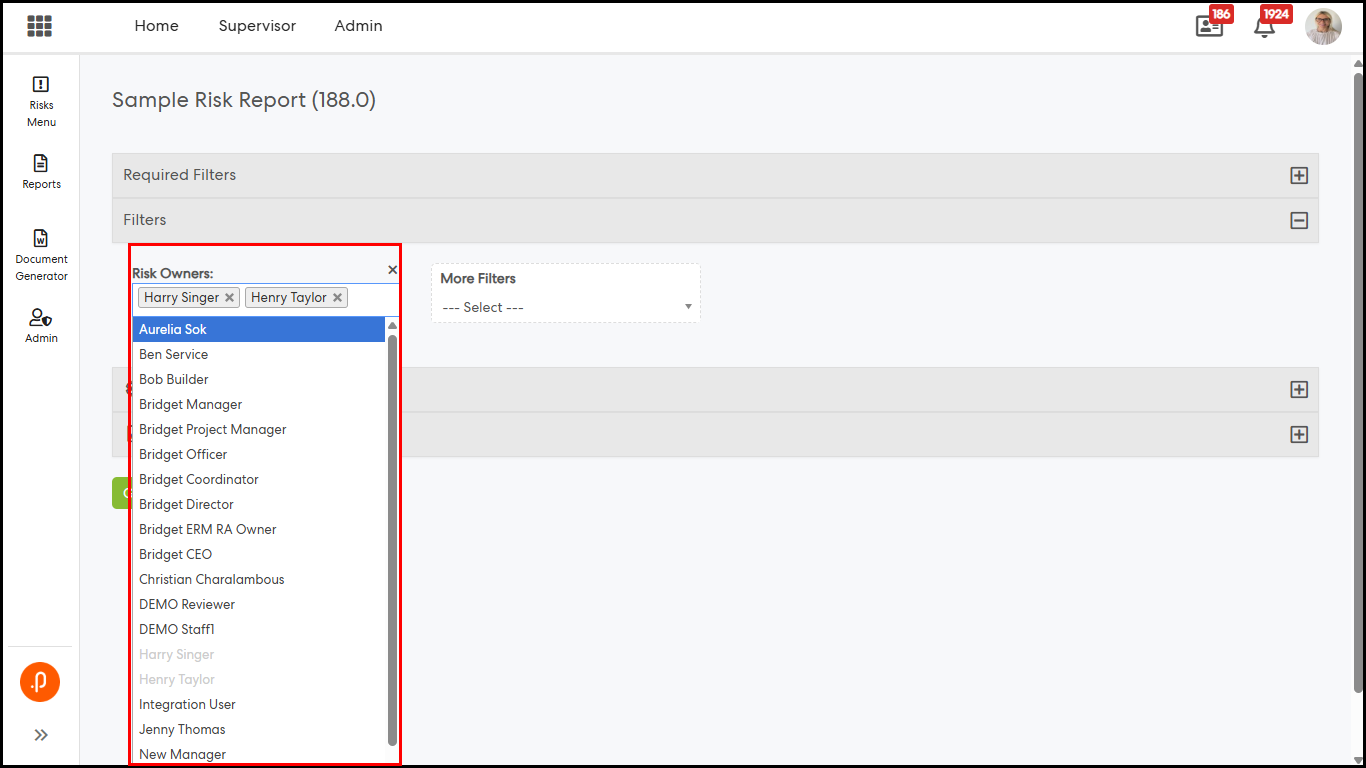1366x768 pixels.
Task: Open Risks Menu in the sidebar
Action: (x=41, y=101)
